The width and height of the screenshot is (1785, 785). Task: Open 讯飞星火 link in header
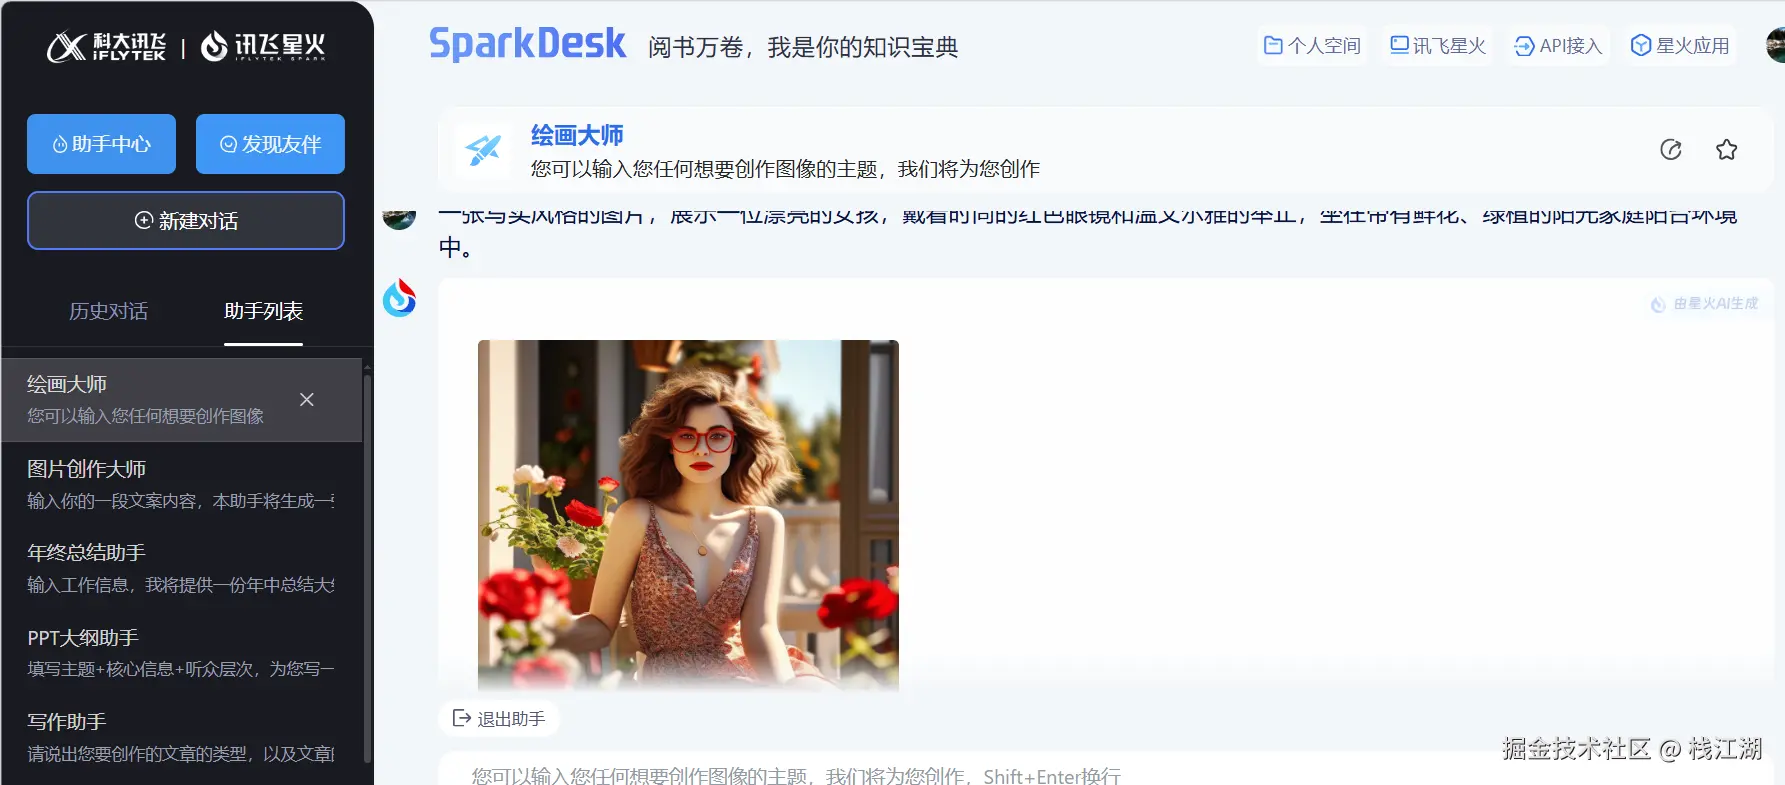1439,46
